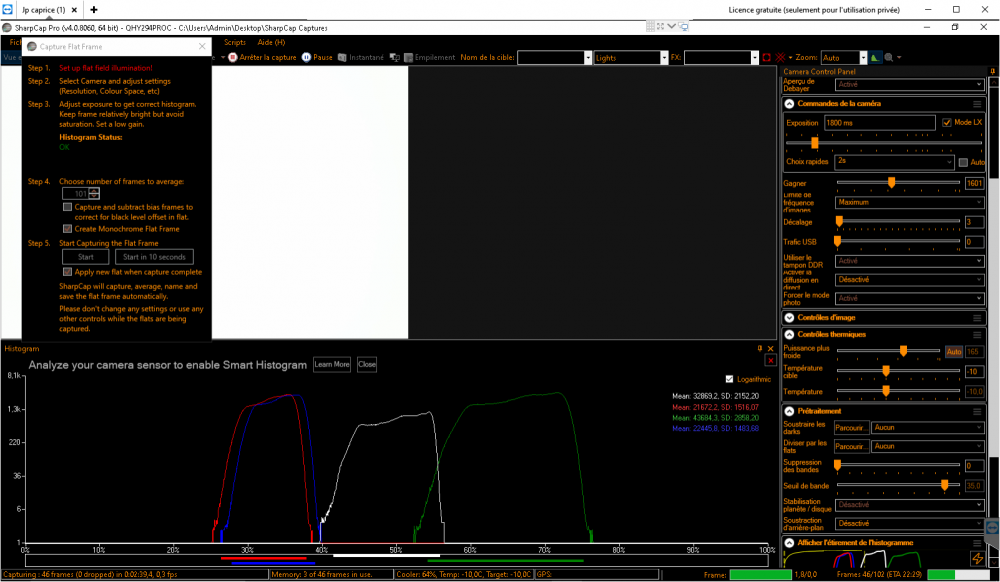Open the Soustraction d'arrière-plan dropdown

point(909,523)
